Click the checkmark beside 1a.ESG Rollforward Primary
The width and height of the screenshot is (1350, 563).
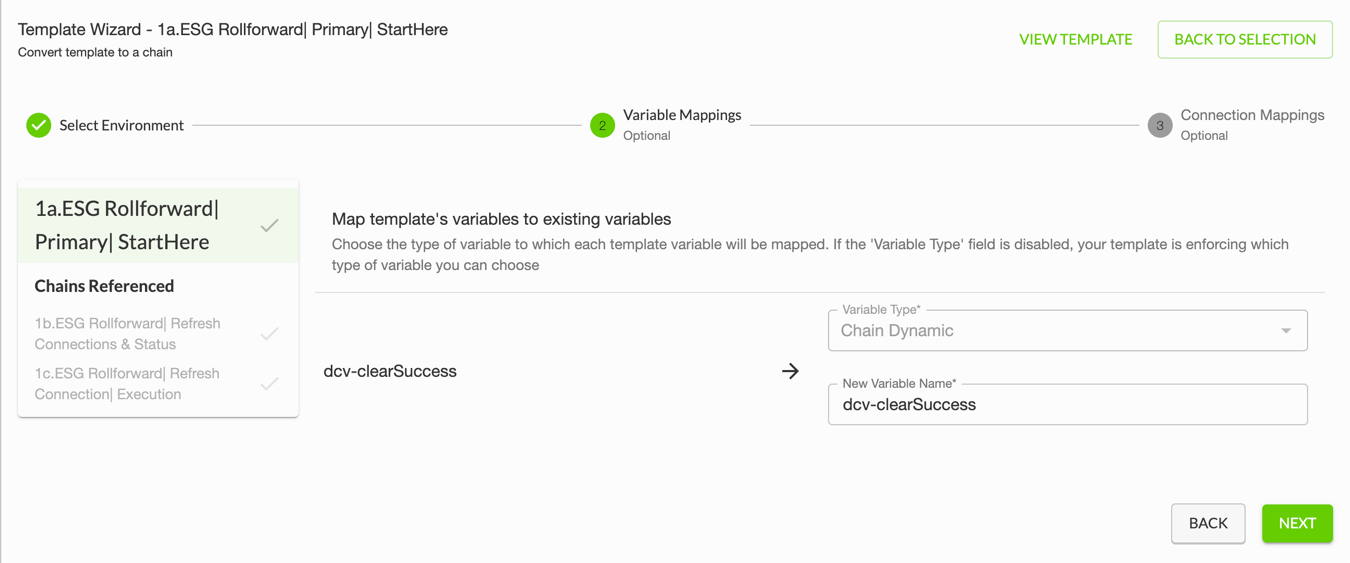click(269, 226)
